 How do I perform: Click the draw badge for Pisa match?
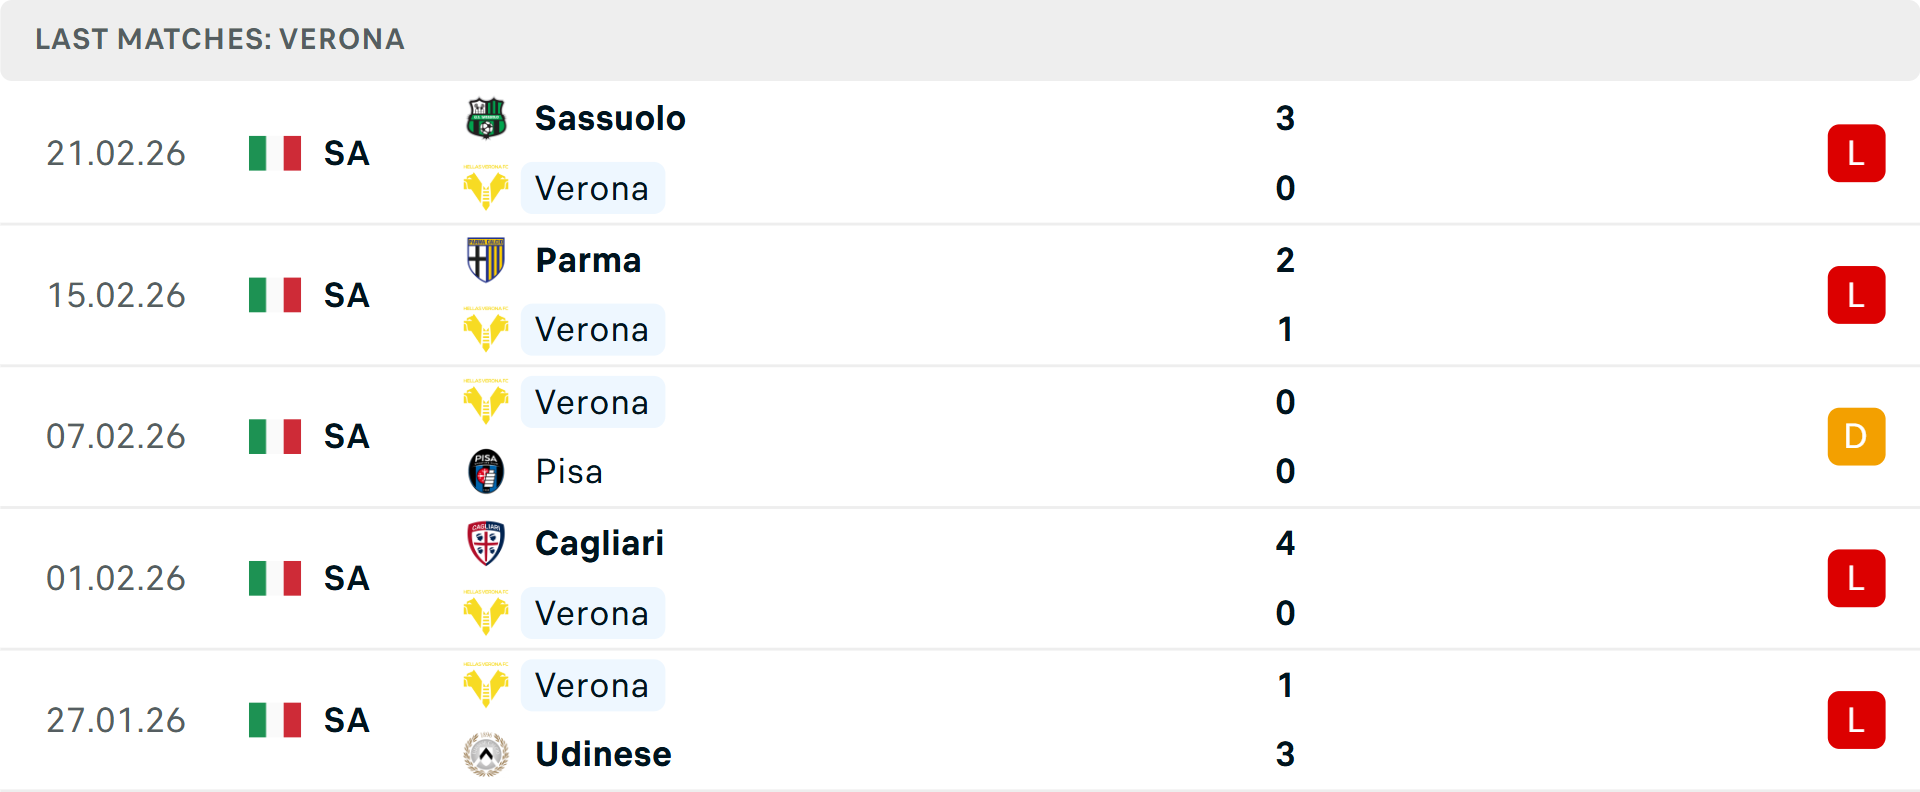(1855, 437)
